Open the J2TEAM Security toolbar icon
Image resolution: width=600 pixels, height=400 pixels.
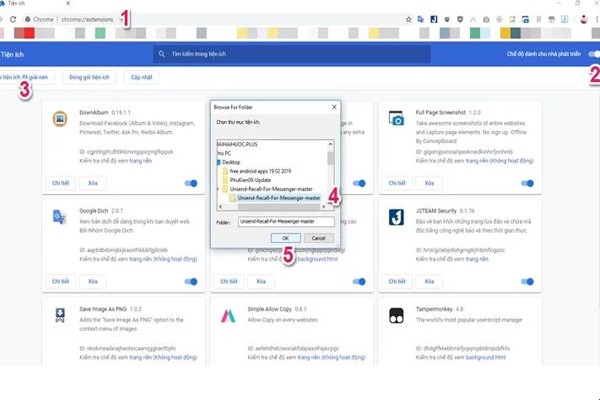(x=434, y=19)
